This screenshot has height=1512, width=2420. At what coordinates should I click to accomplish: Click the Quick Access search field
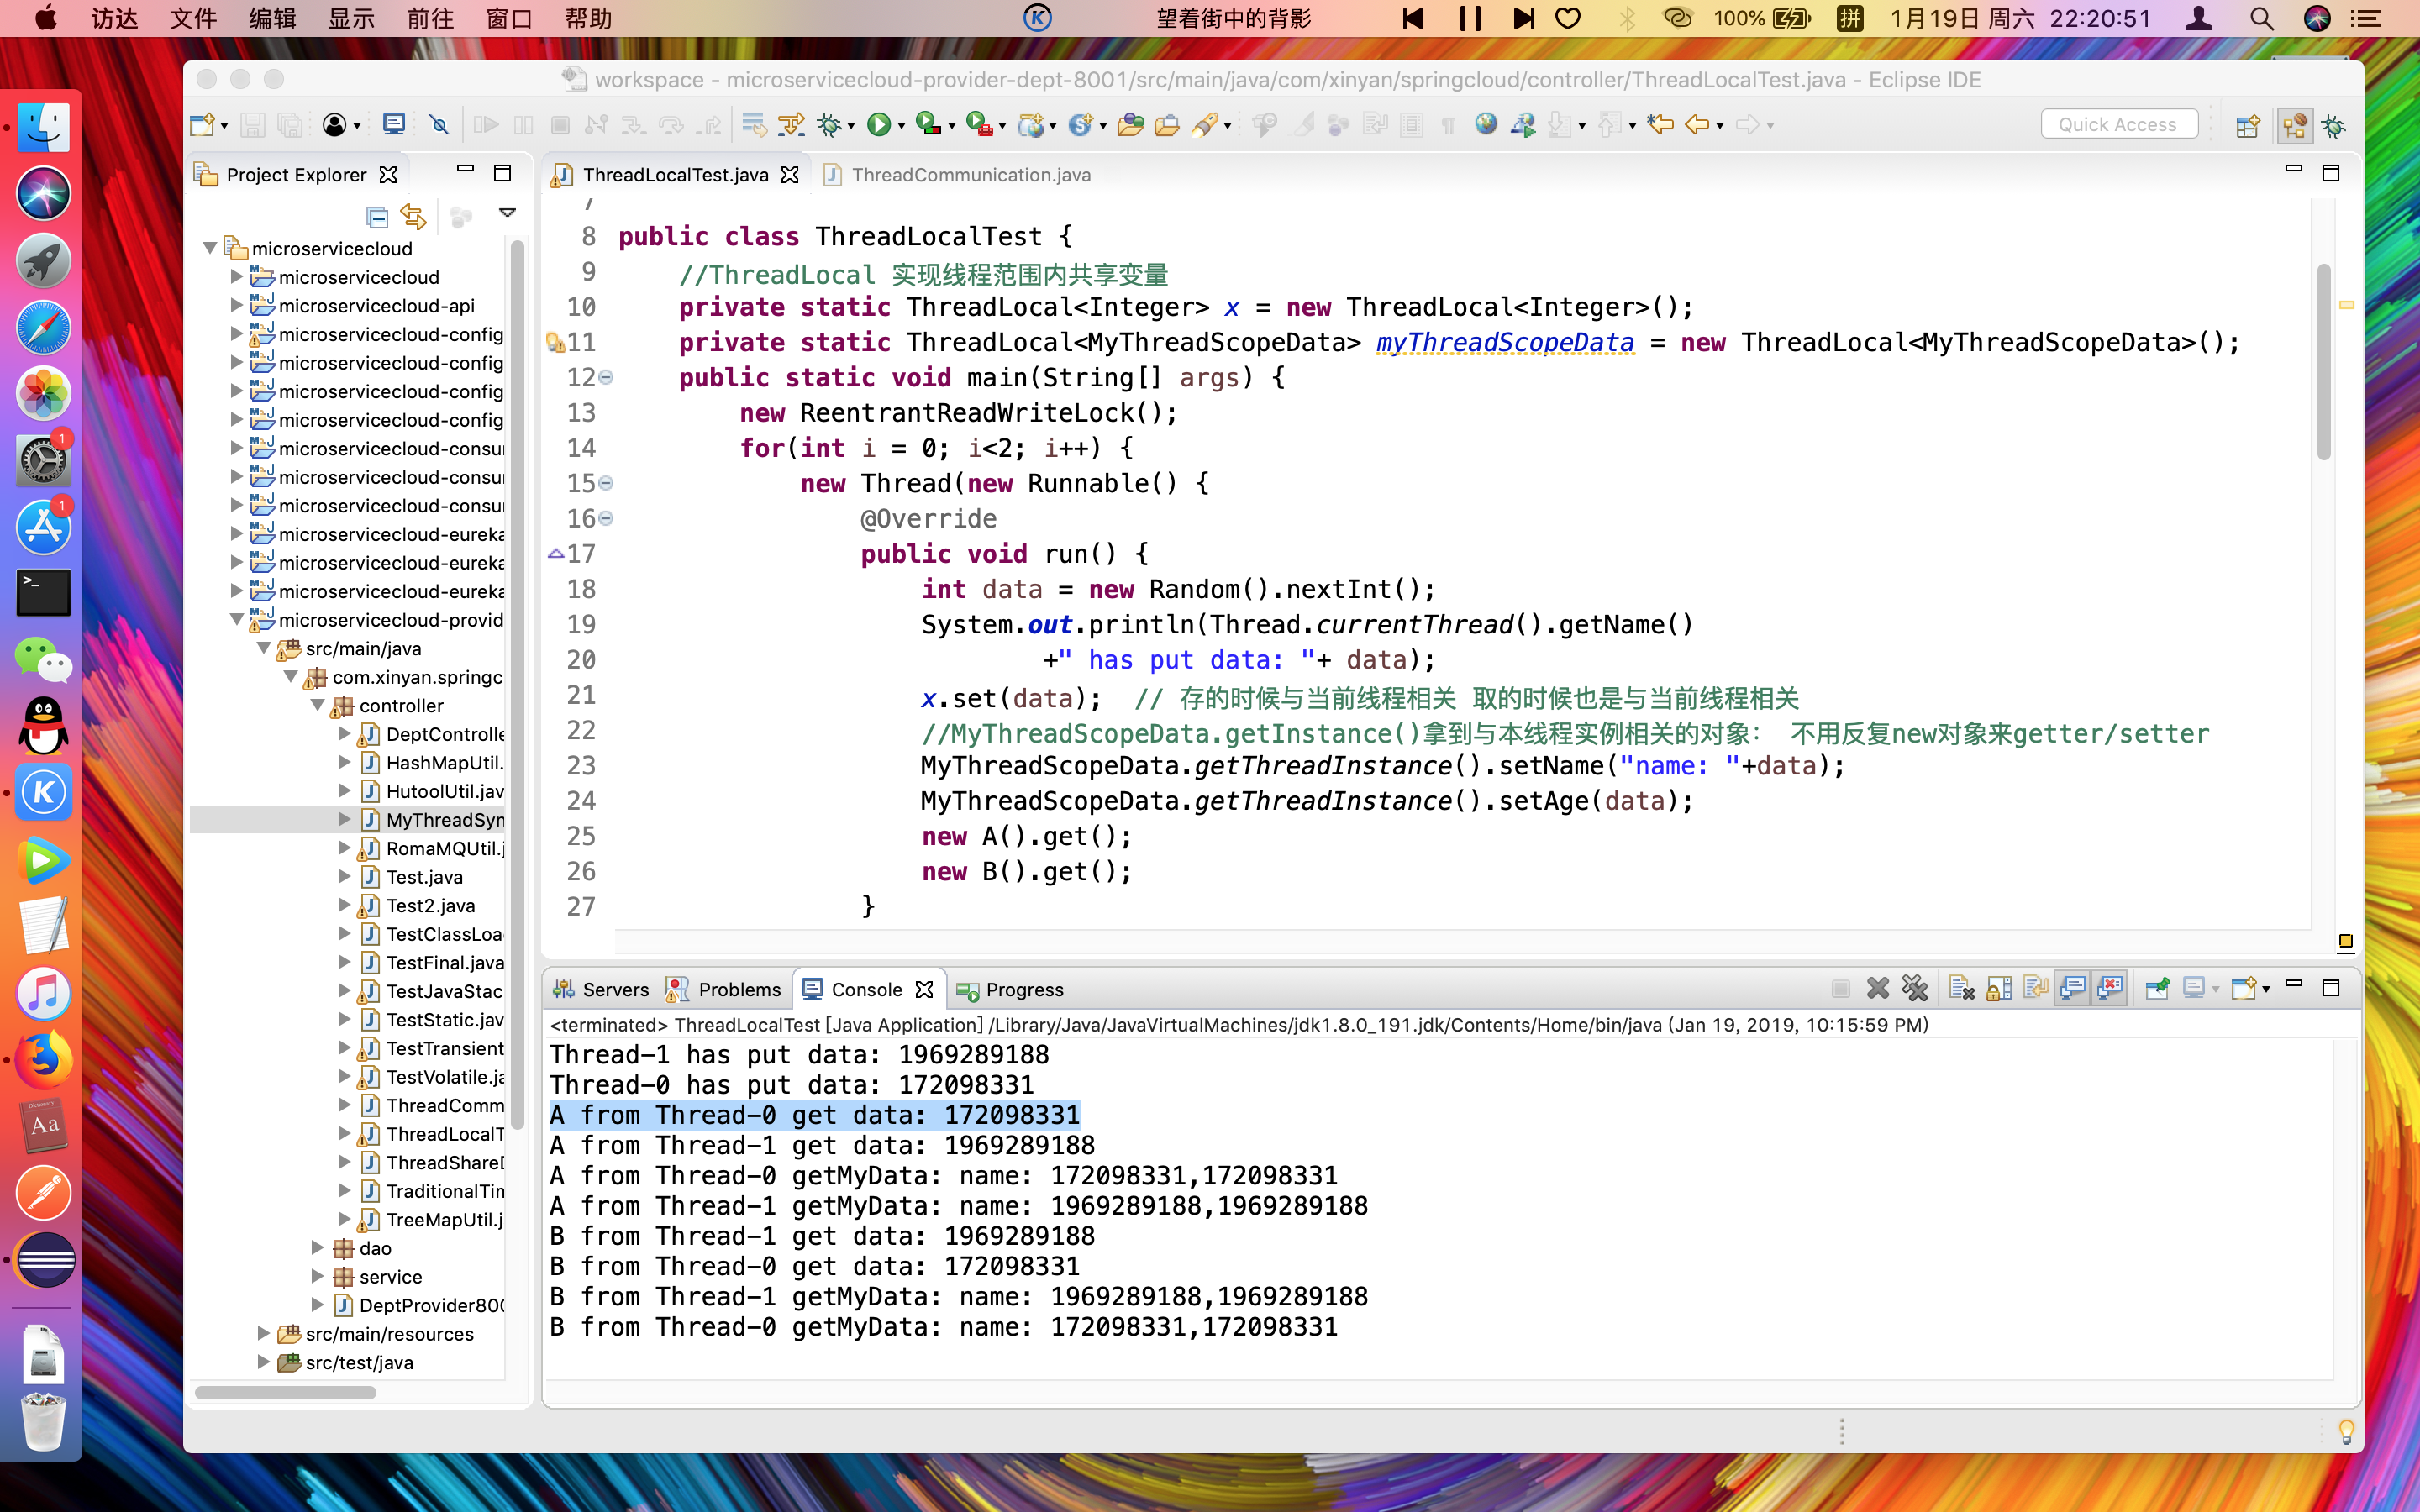point(2117,125)
